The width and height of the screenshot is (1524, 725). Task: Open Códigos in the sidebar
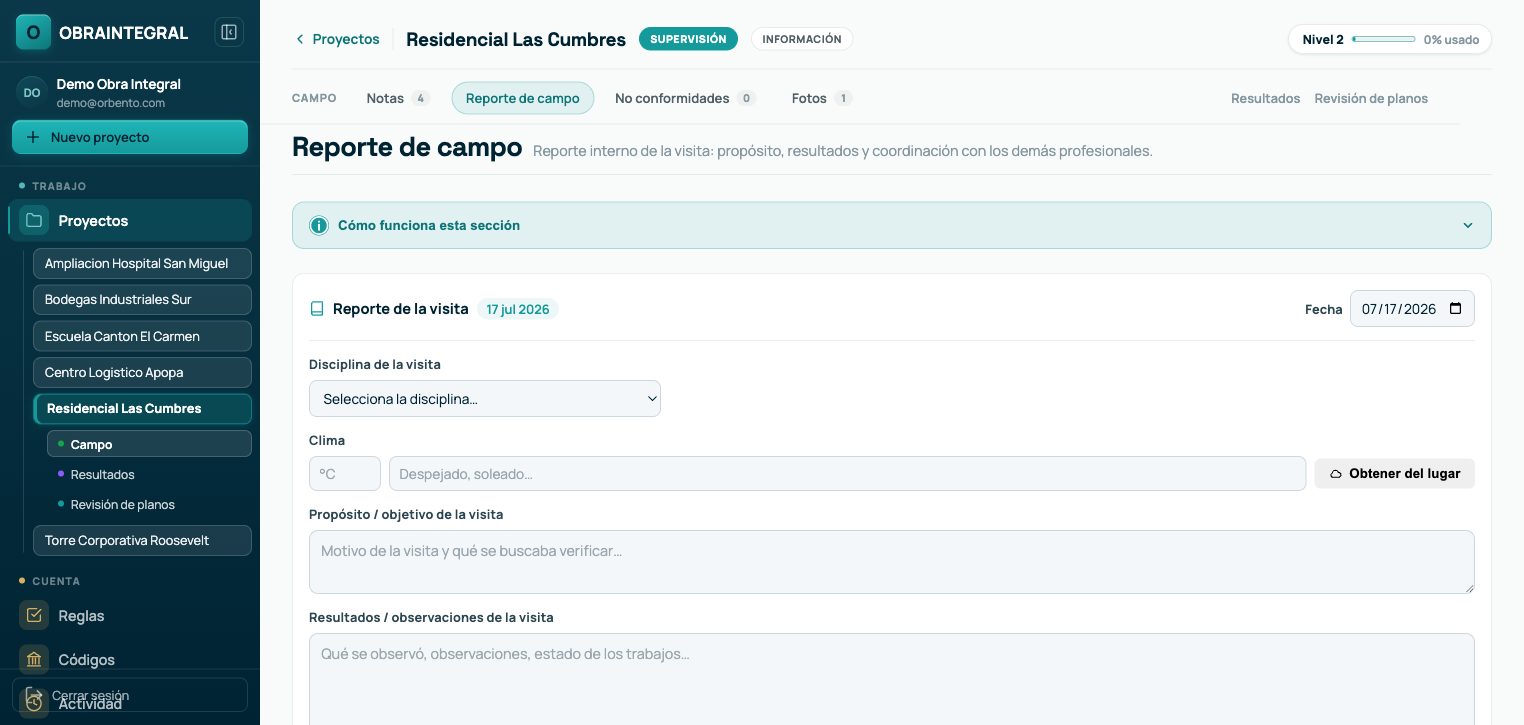(130, 659)
